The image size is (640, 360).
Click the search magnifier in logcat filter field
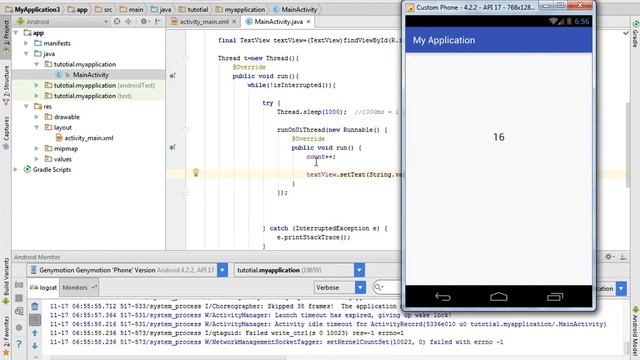click(x=379, y=287)
